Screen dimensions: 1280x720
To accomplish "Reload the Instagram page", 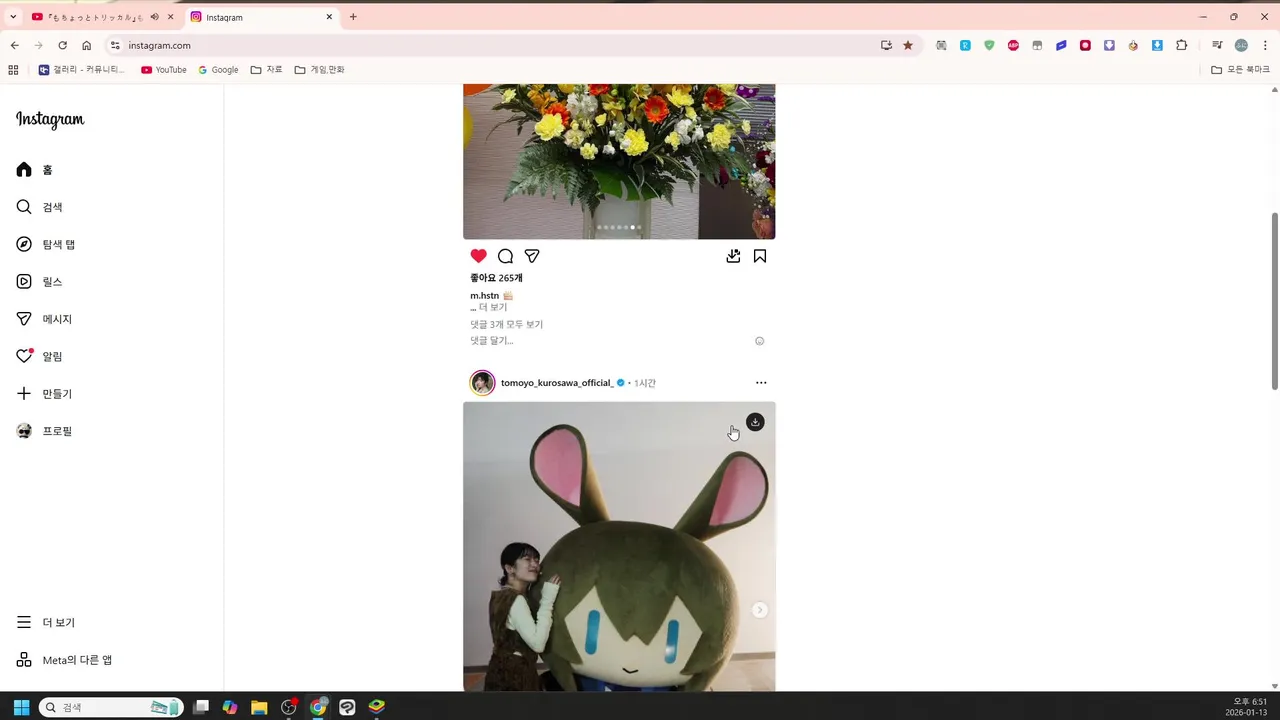I will click(62, 45).
